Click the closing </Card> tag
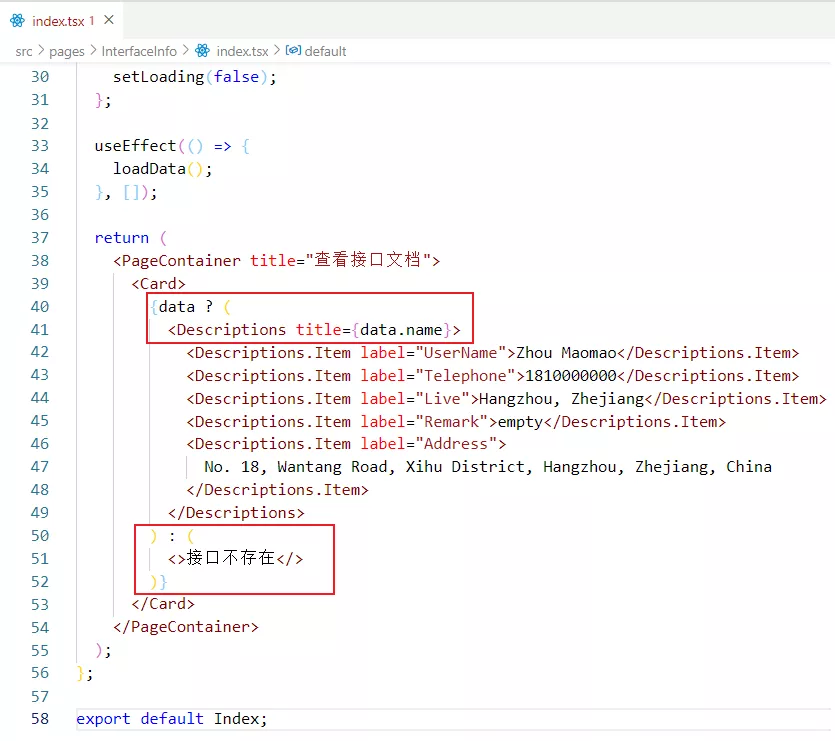 (163, 604)
